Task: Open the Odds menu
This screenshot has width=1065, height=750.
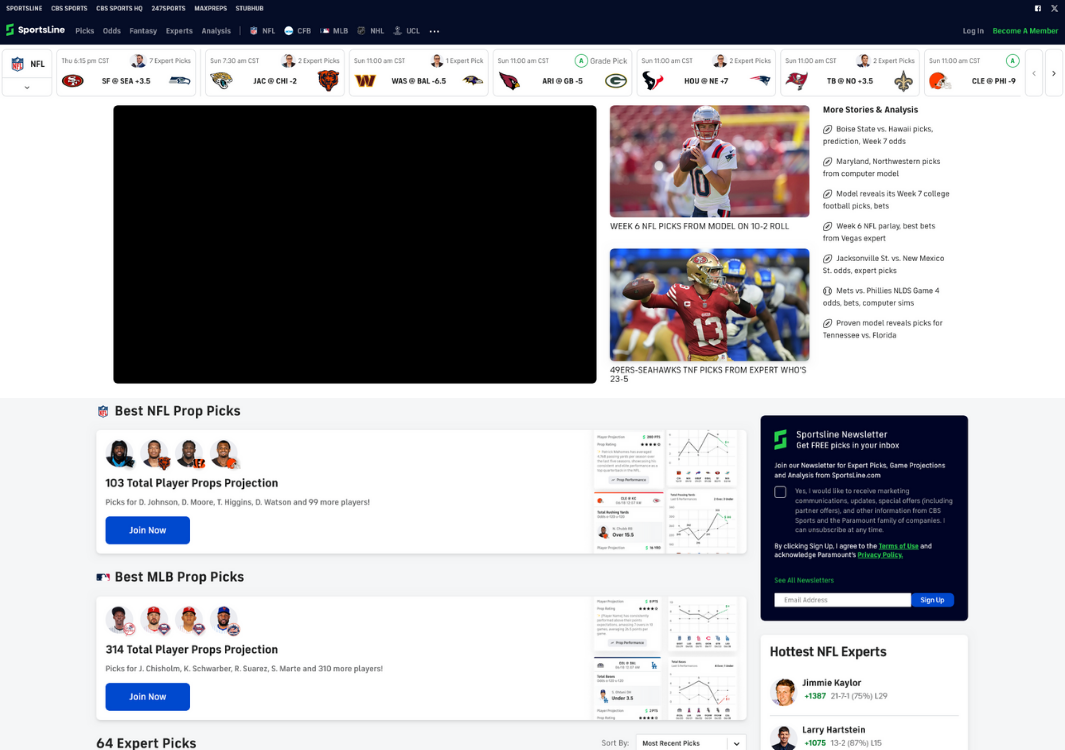Action: pos(111,31)
